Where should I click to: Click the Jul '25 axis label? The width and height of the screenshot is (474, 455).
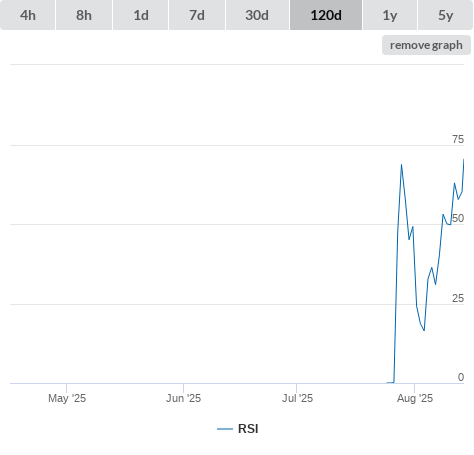pos(297,398)
